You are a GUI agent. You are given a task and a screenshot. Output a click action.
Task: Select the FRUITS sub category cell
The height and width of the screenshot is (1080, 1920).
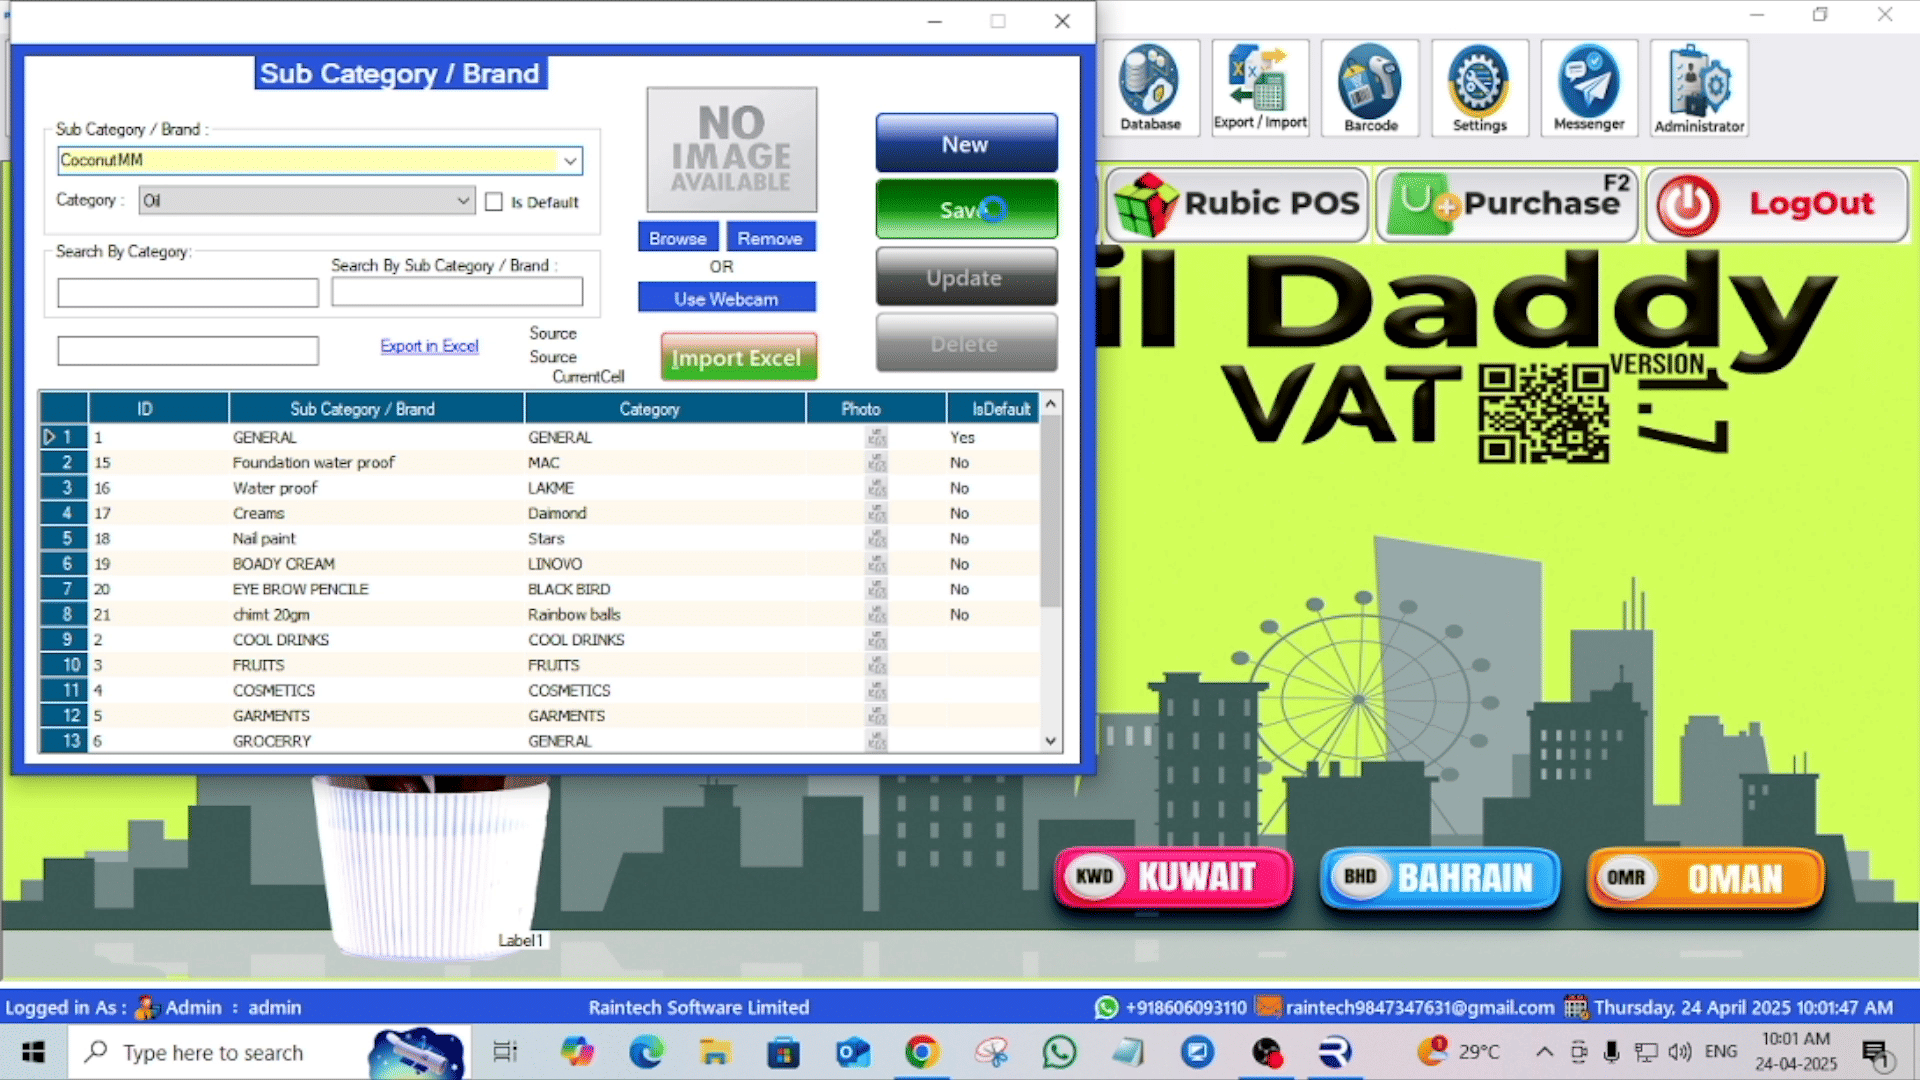tap(376, 665)
